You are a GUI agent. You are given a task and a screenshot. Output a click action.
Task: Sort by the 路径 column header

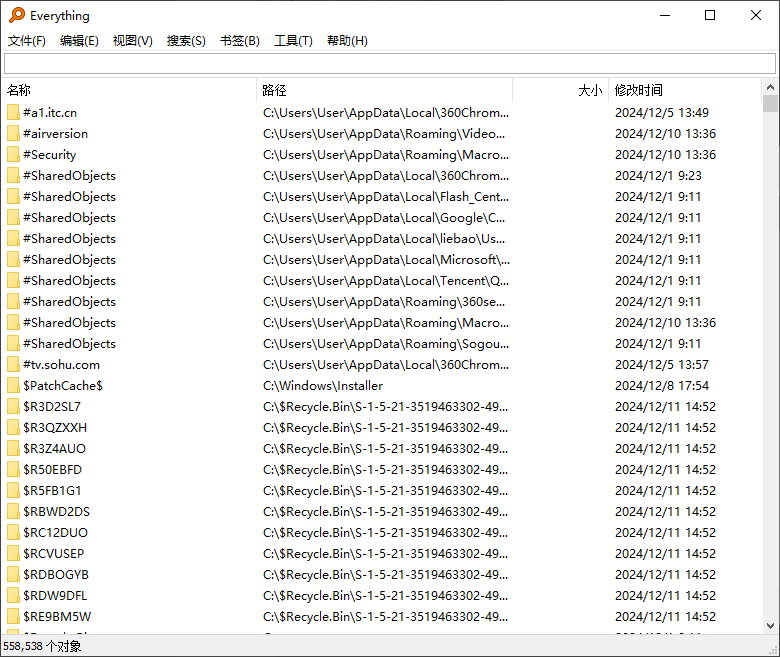(x=385, y=90)
